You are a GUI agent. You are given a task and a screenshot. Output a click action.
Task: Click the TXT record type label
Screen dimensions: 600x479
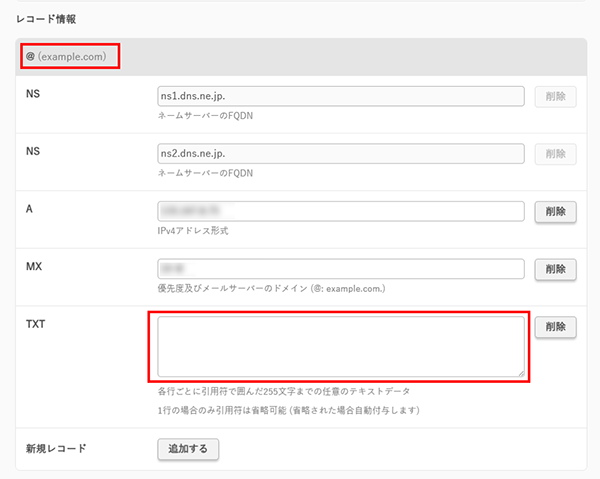click(36, 324)
